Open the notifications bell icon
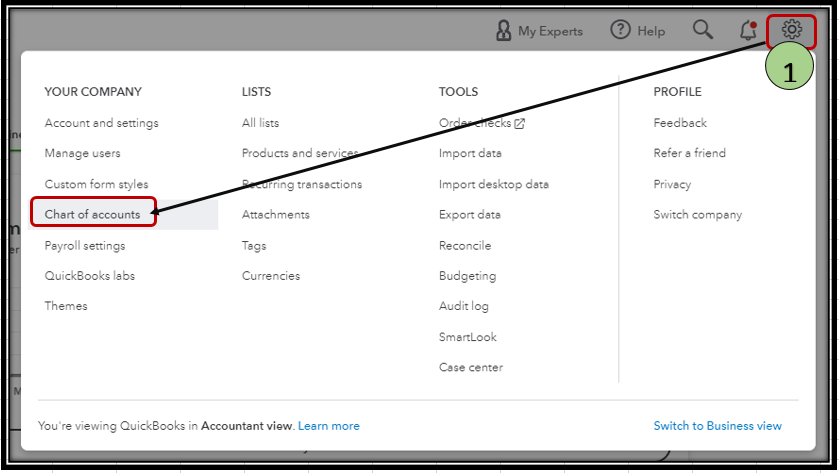Image resolution: width=839 pixels, height=473 pixels. pyautogui.click(x=748, y=30)
